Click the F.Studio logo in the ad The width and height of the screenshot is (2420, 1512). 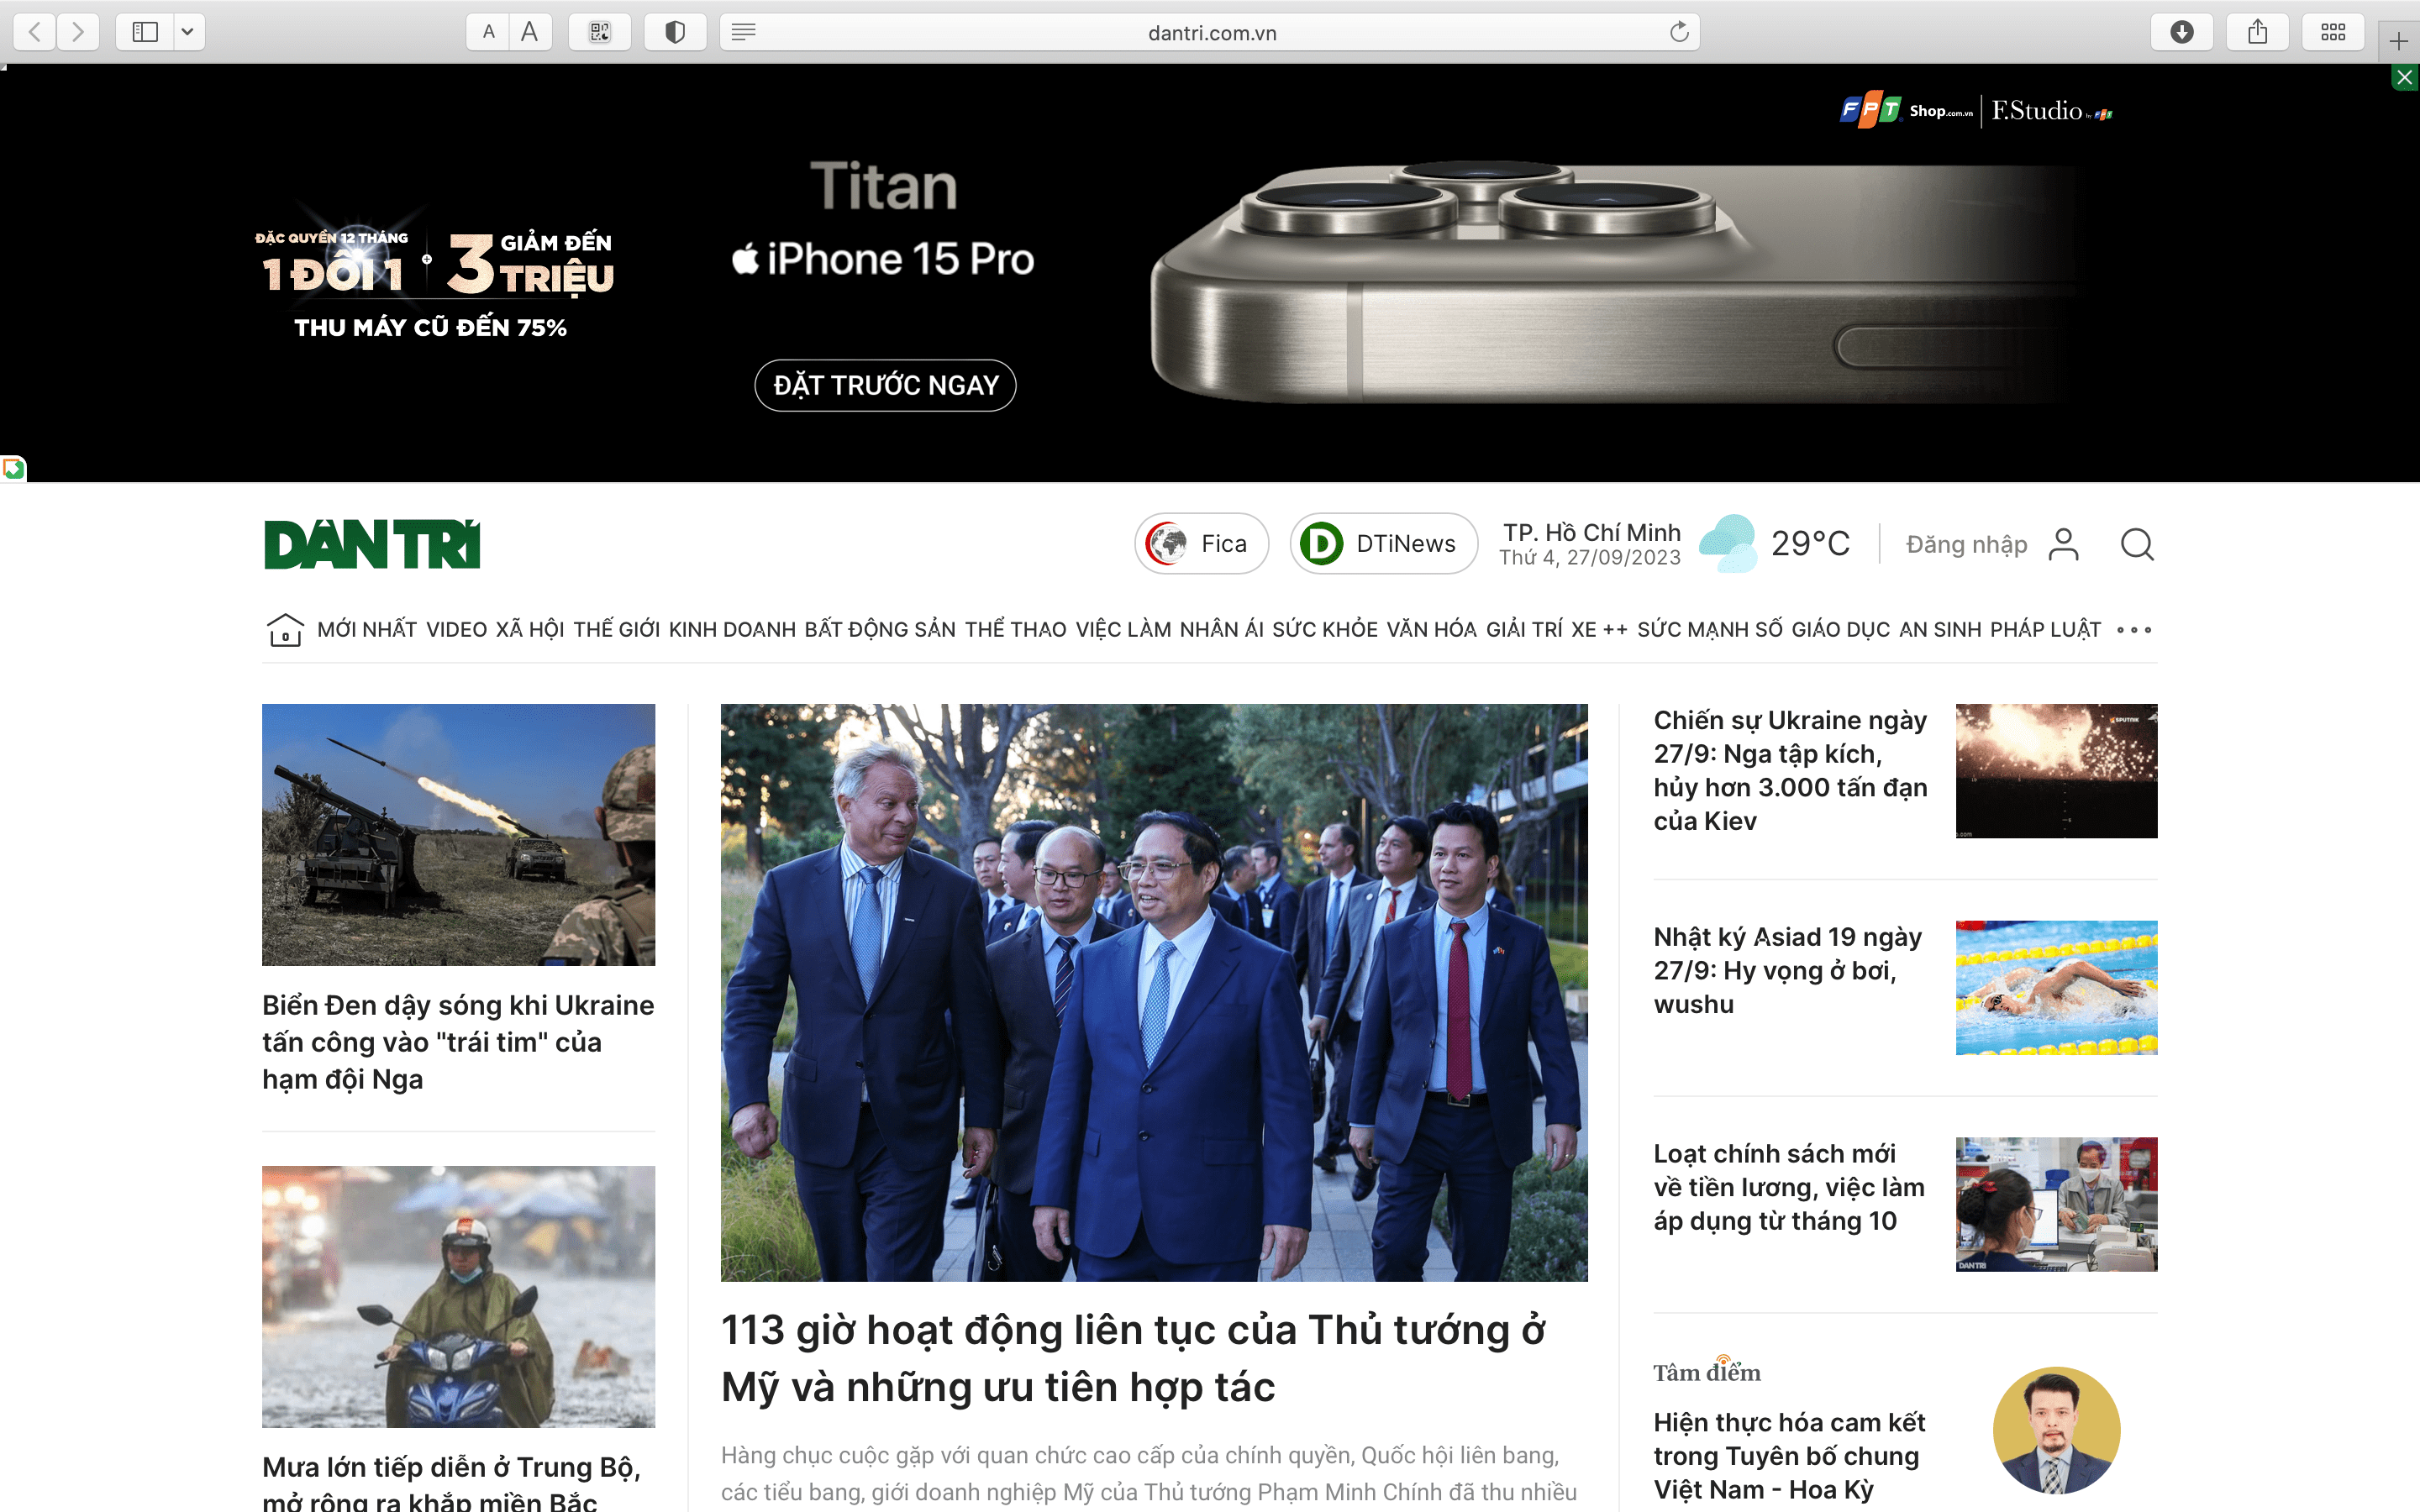[2052, 111]
